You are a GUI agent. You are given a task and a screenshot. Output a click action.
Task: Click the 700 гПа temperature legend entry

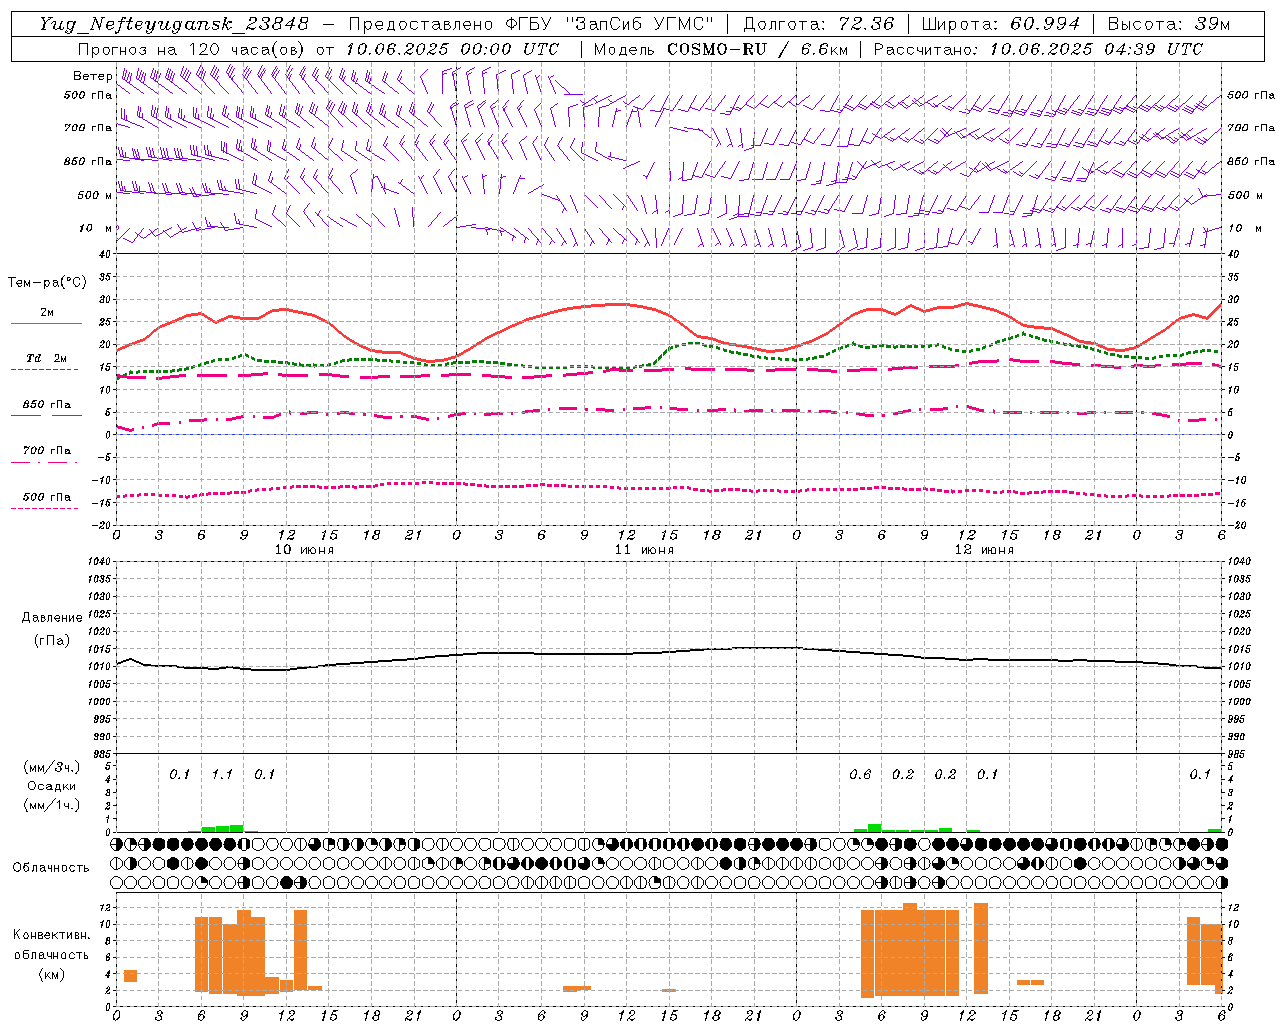(x=47, y=450)
